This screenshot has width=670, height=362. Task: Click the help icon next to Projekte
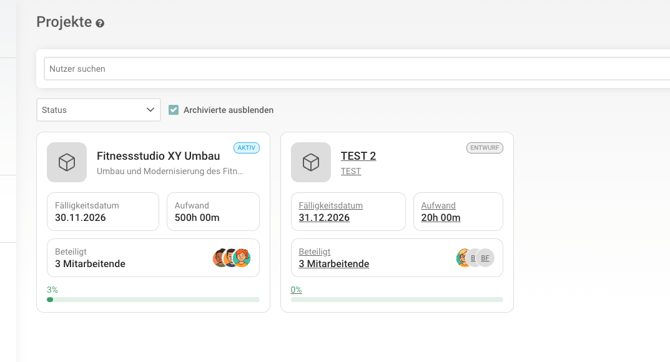point(100,23)
